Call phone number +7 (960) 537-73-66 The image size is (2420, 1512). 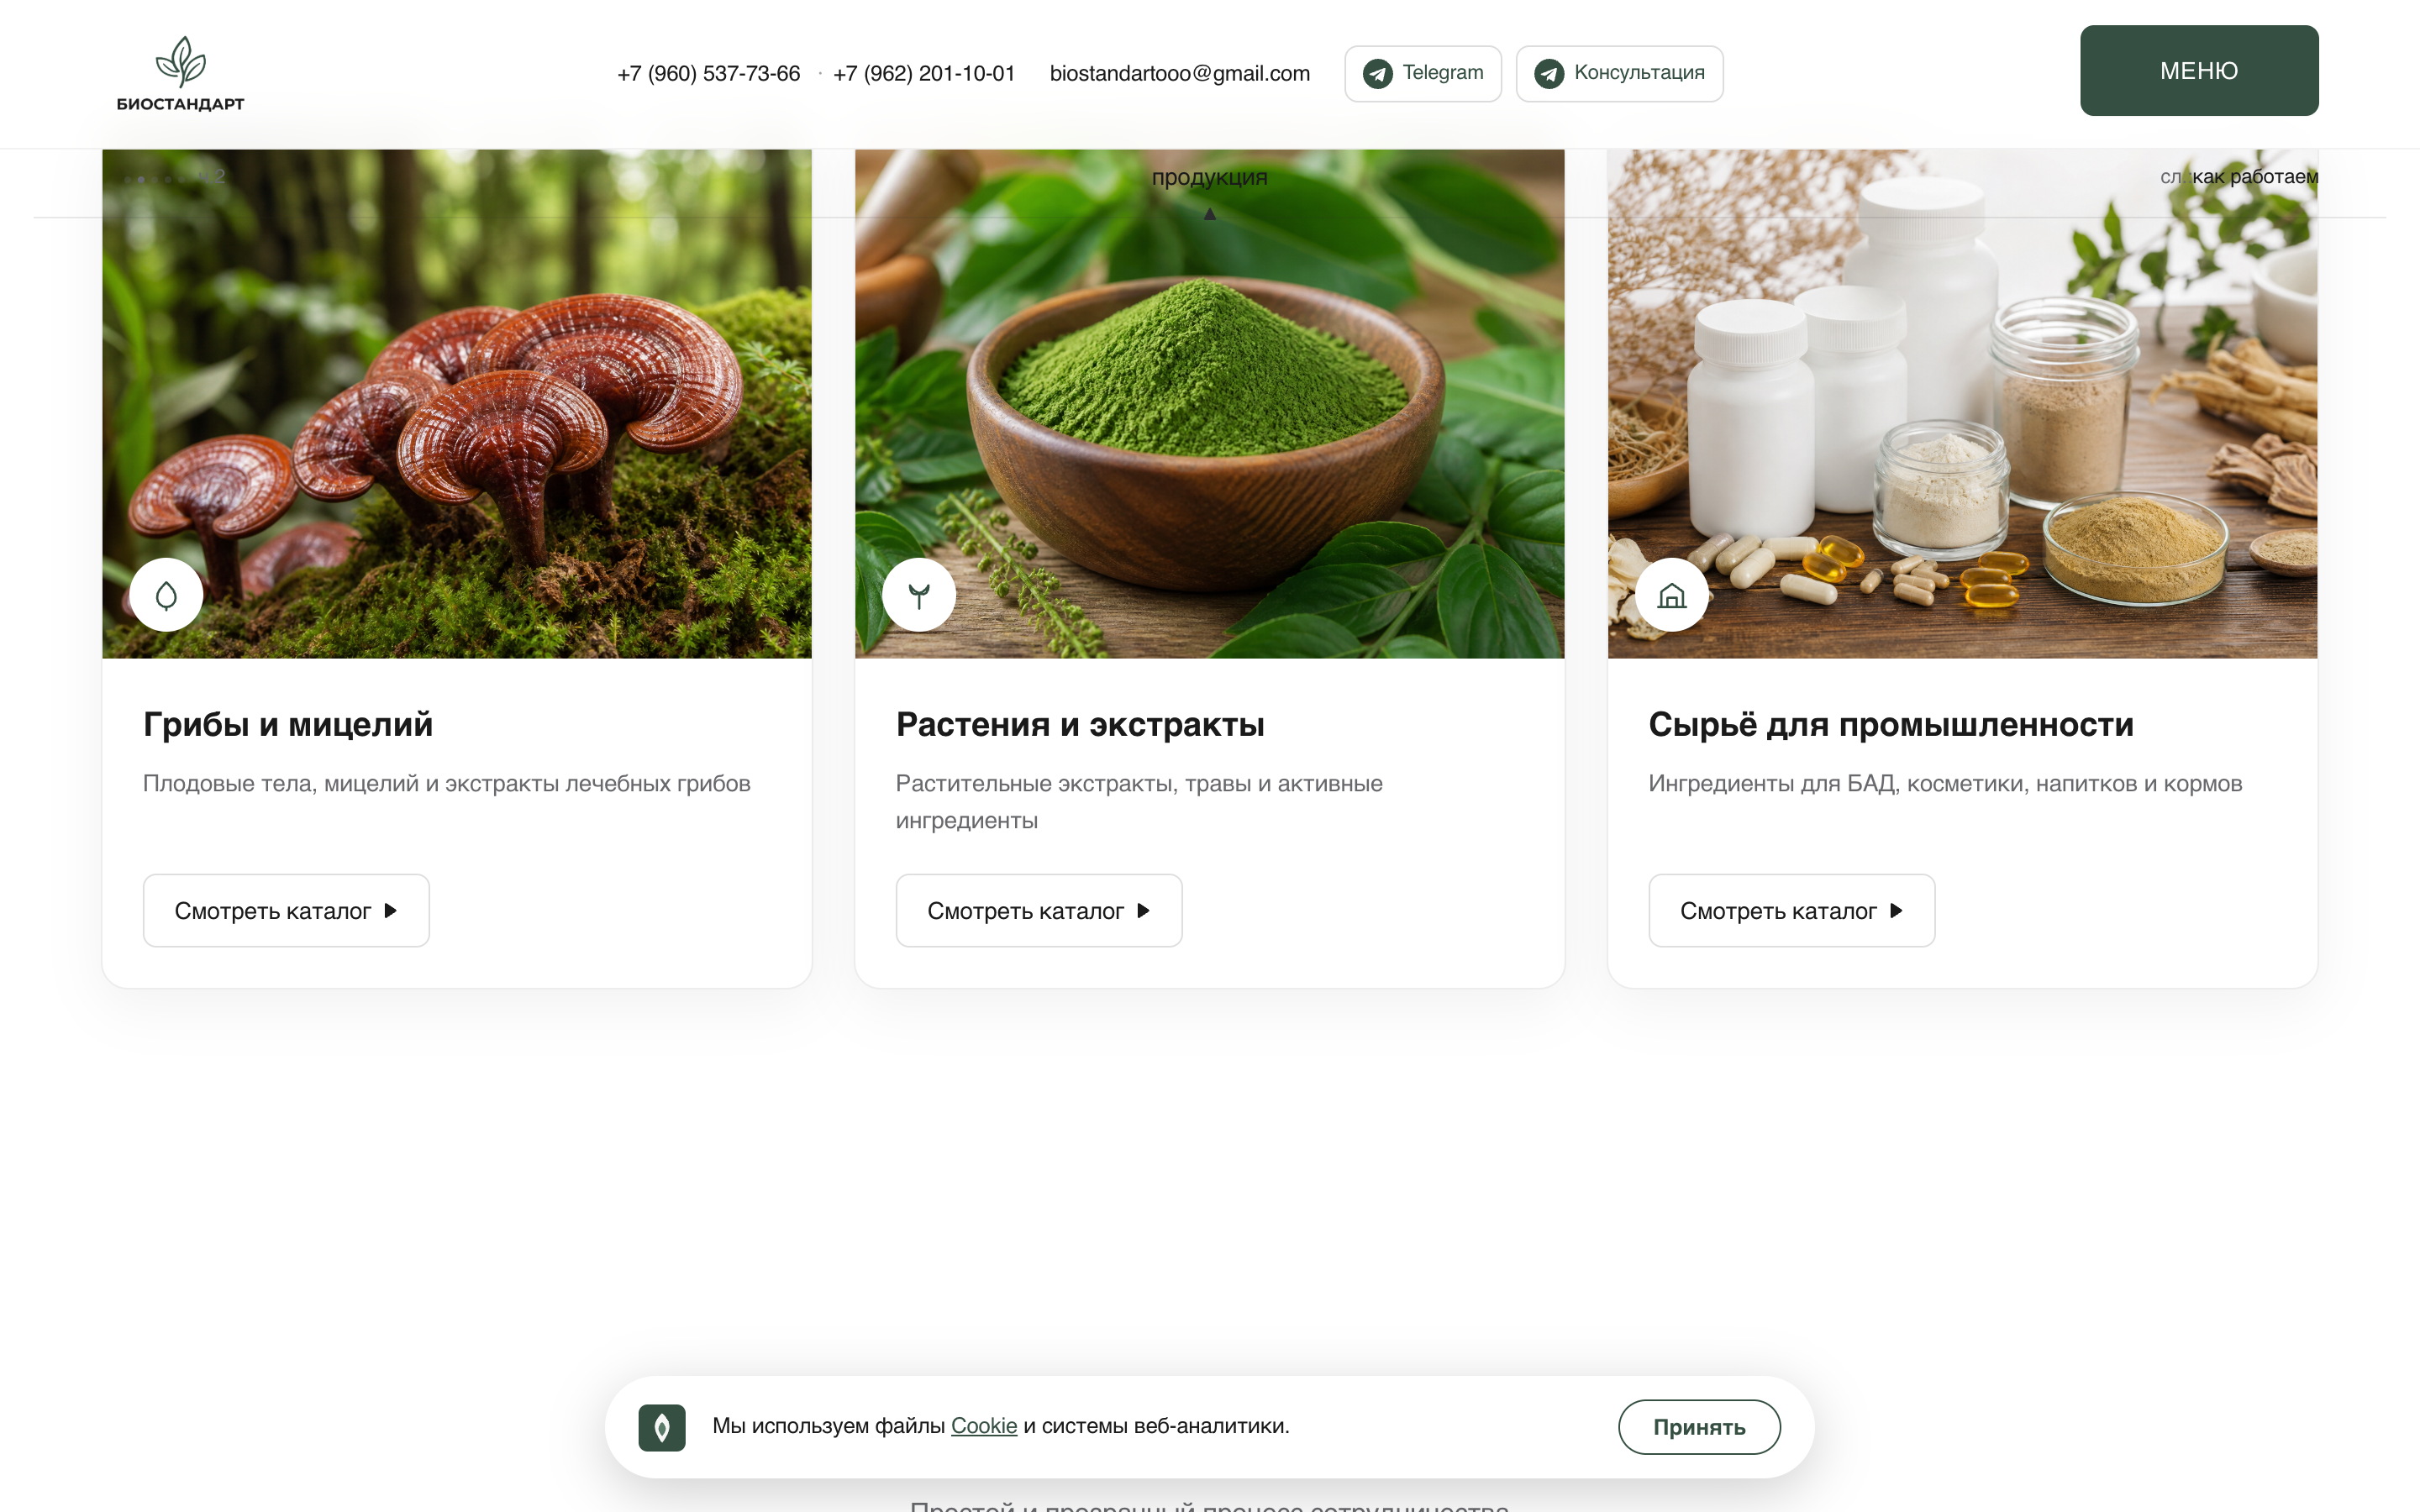(708, 73)
